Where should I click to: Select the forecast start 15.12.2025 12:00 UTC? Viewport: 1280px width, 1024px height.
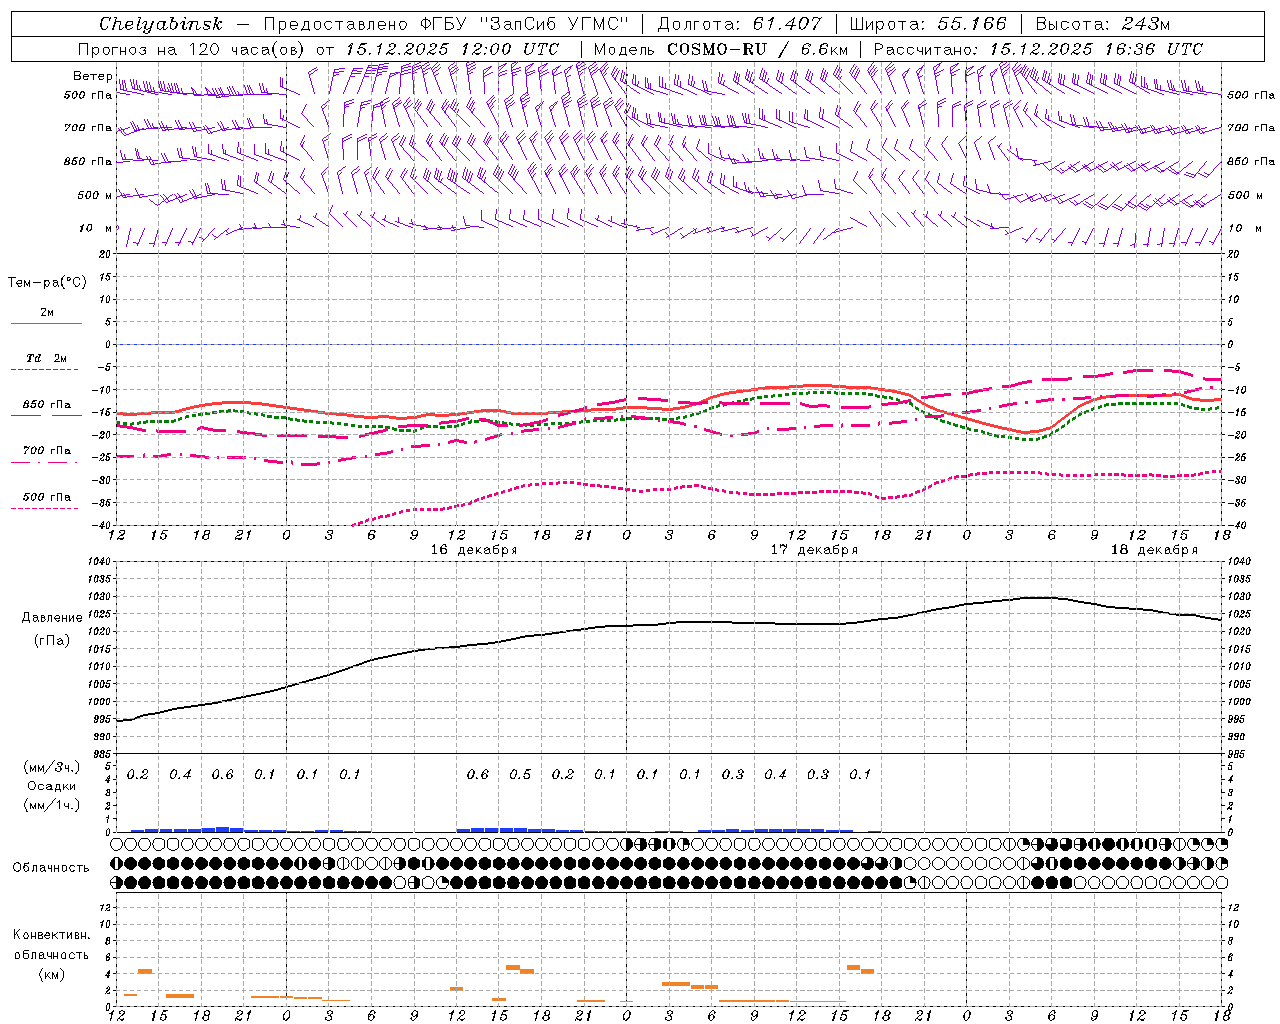(x=452, y=49)
